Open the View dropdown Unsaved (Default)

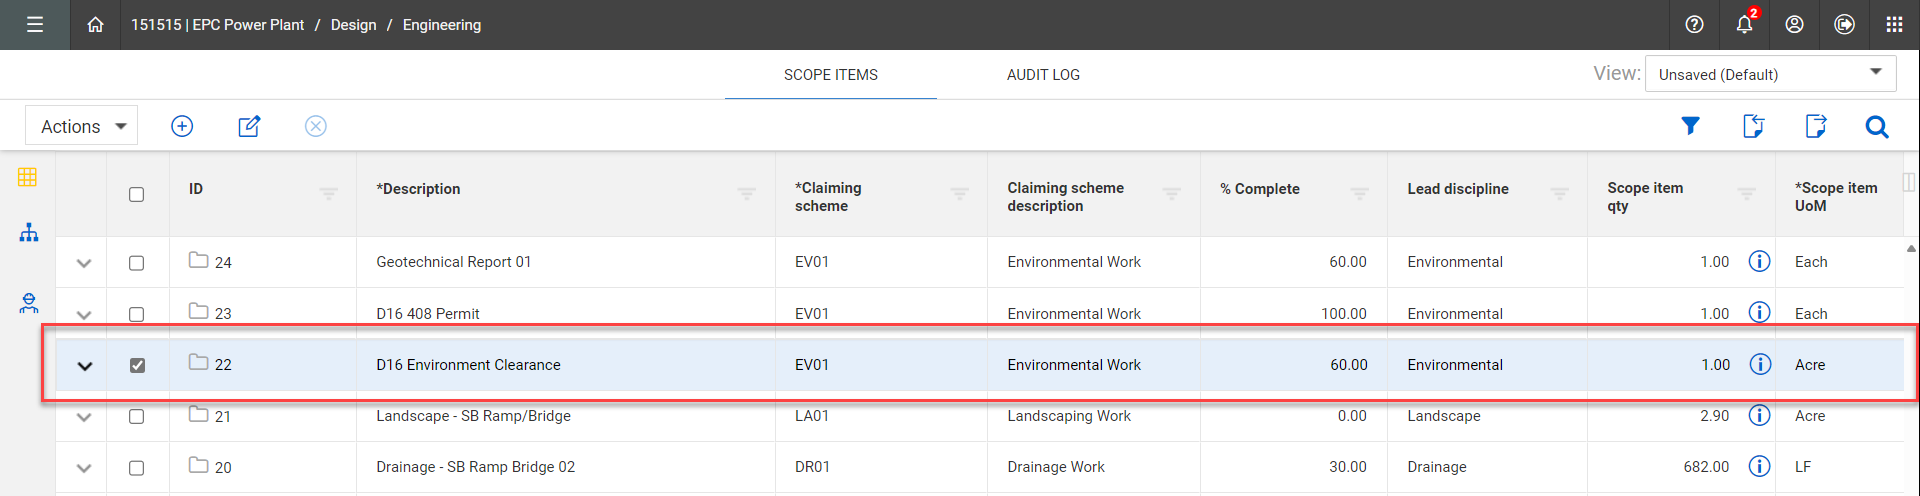click(1770, 74)
